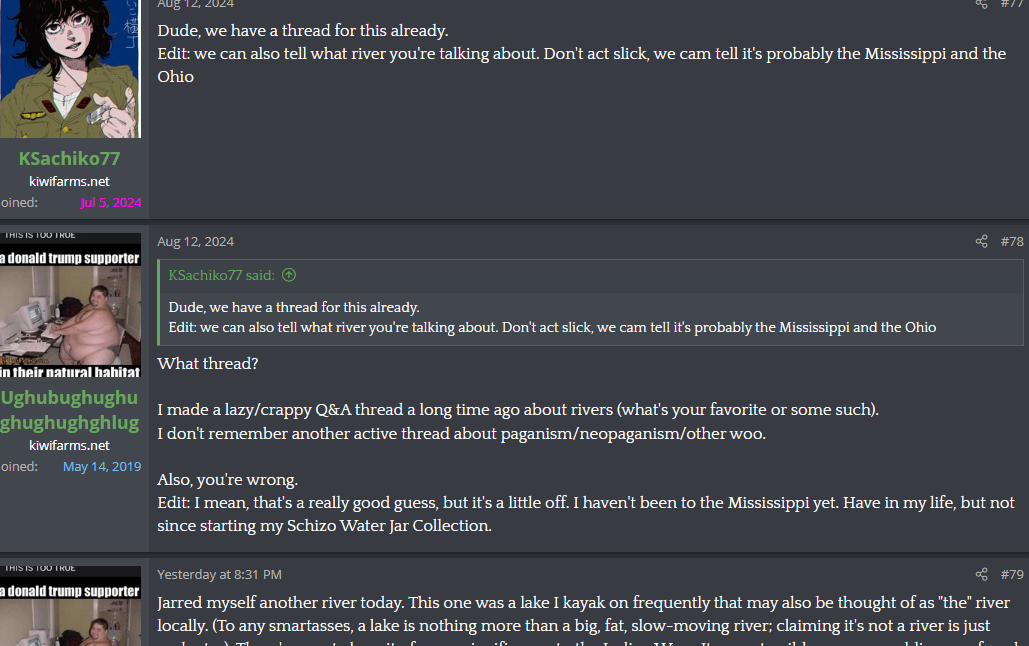
Task: Click share icon on post #78
Action: (x=981, y=242)
